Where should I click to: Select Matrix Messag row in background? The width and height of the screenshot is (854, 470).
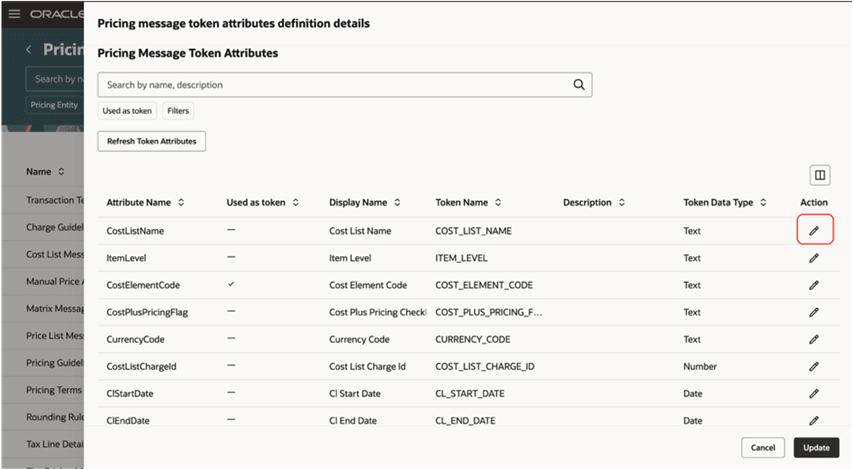pyautogui.click(x=54, y=308)
